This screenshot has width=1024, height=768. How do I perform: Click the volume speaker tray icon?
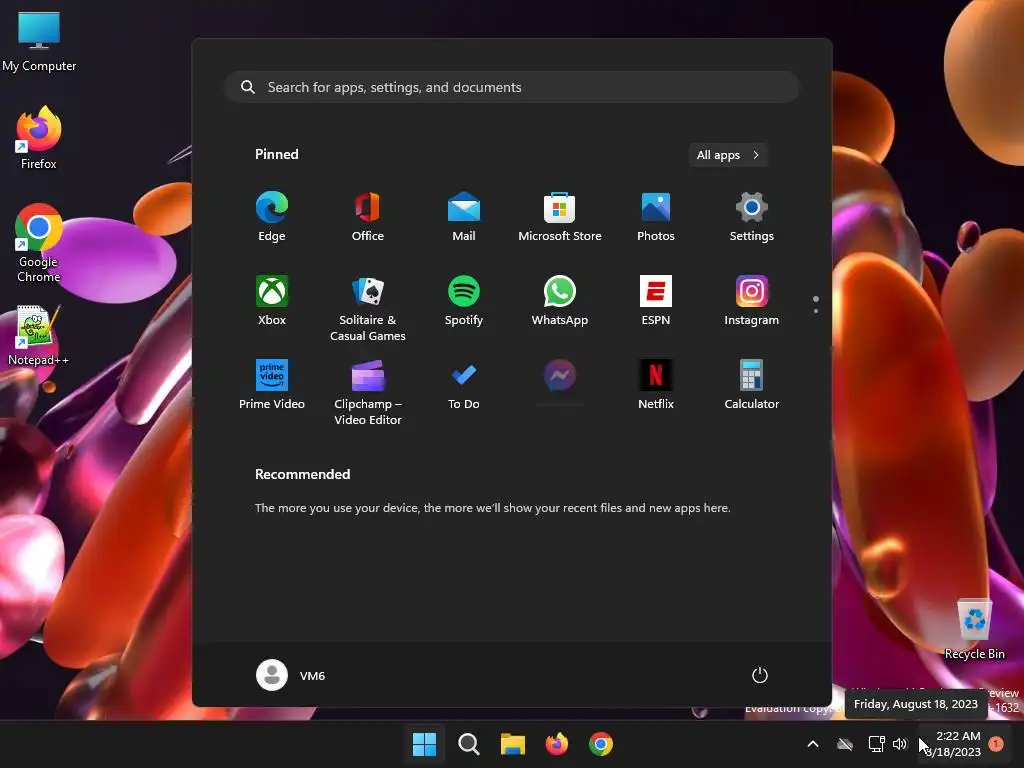tap(900, 744)
